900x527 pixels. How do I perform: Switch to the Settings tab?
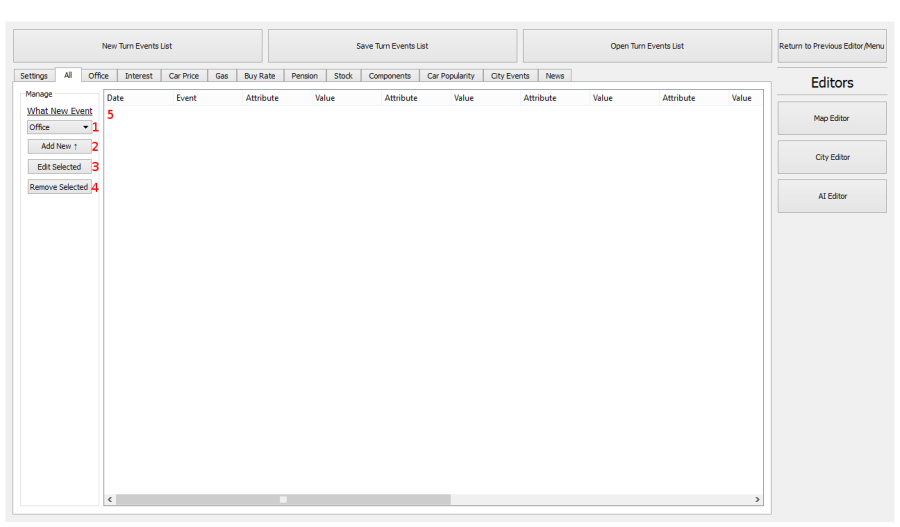34,76
